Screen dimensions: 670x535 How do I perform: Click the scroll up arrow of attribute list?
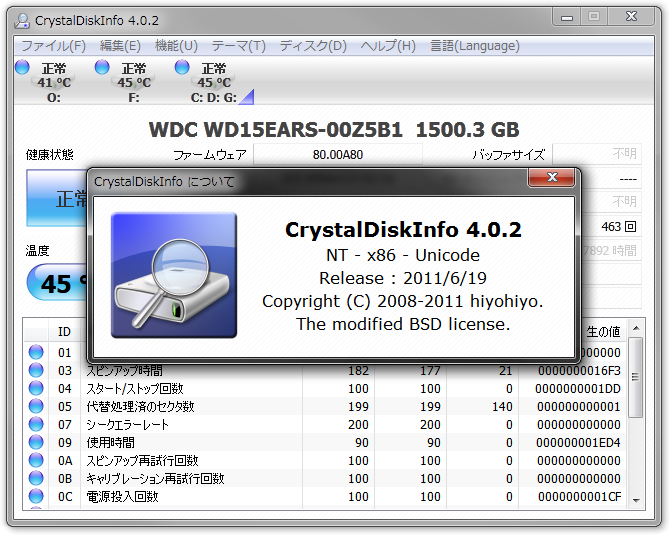[636, 328]
